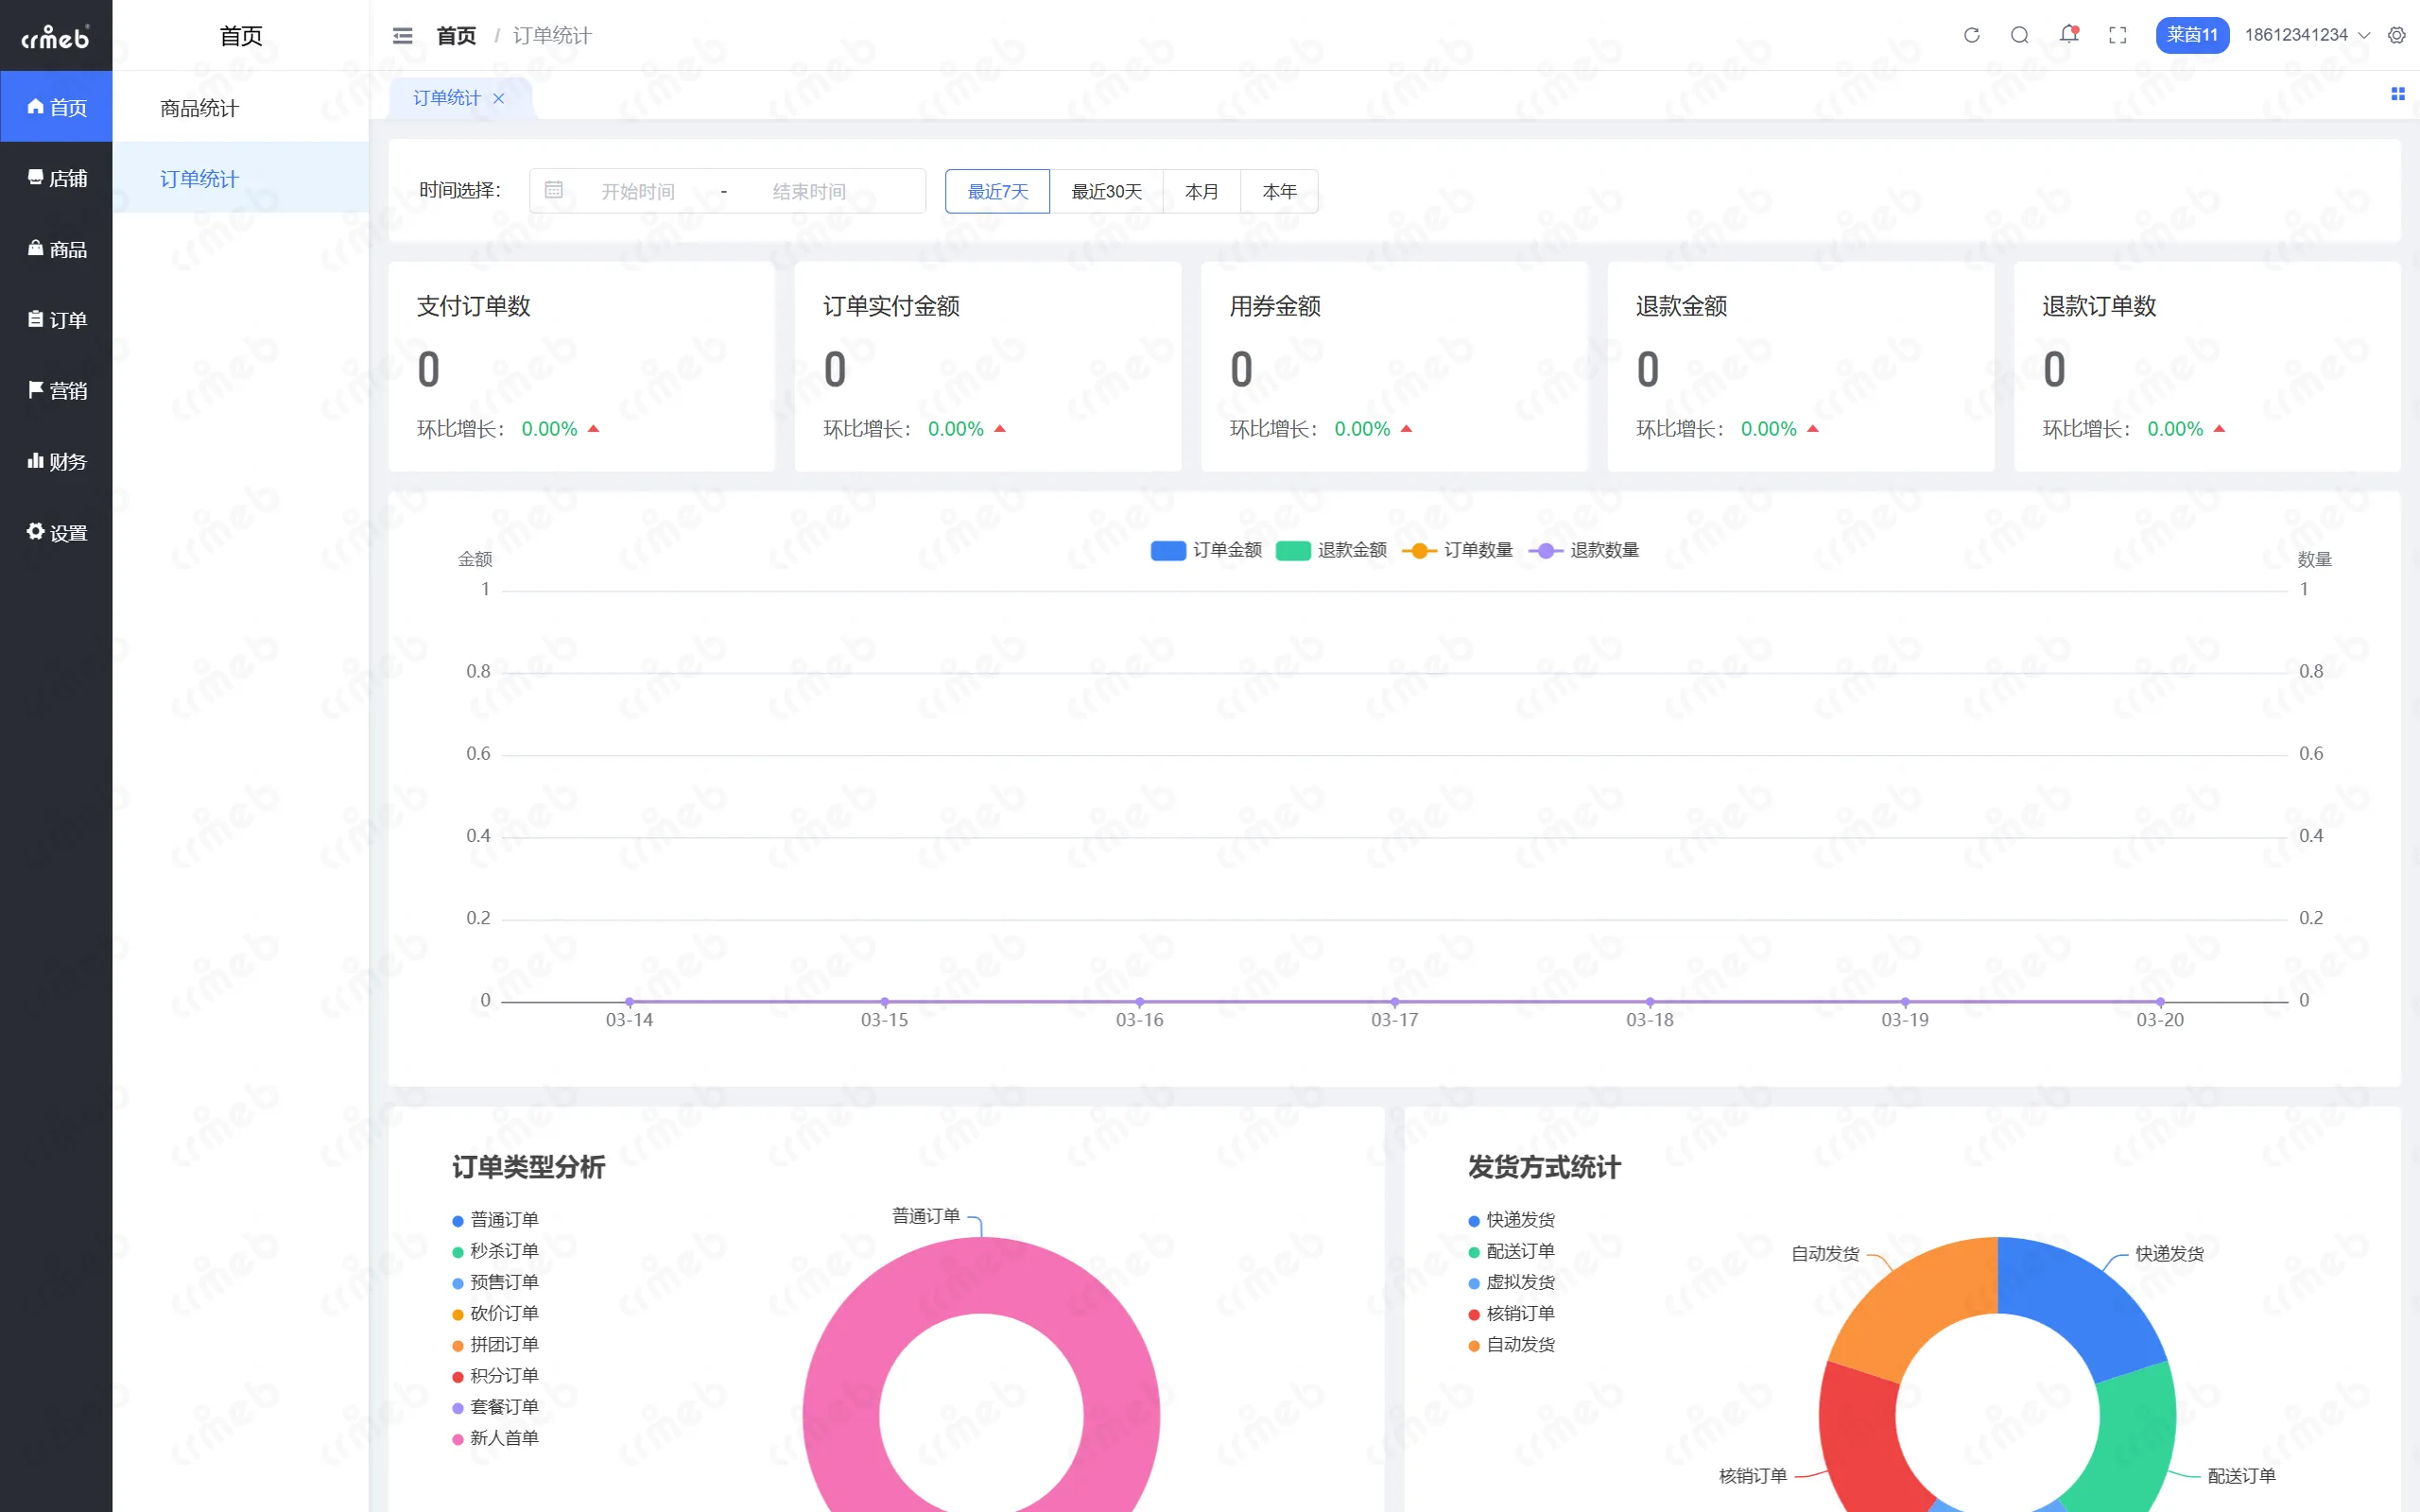This screenshot has height=1512, width=2420.
Task: Toggle the 退款金额 legend series
Action: point(1331,550)
